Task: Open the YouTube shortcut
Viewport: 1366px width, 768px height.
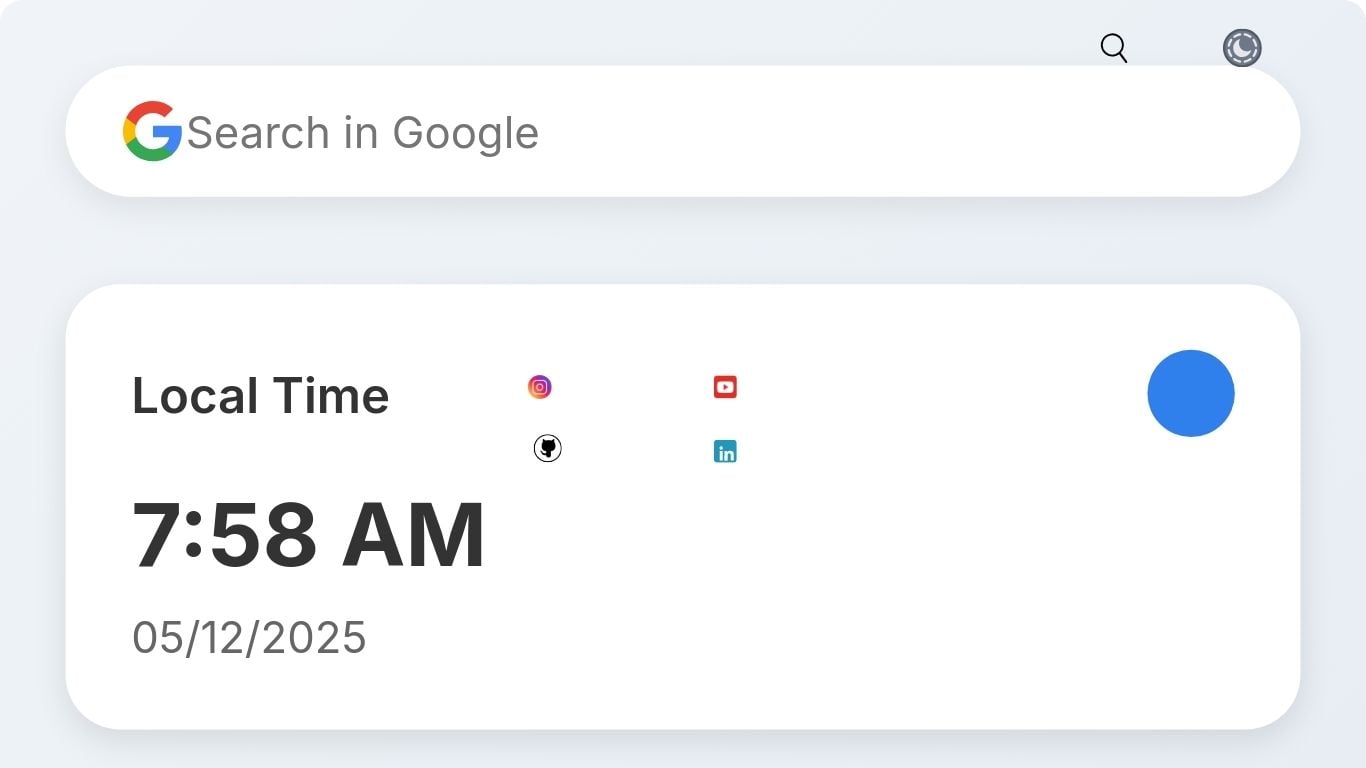Action: [725, 387]
